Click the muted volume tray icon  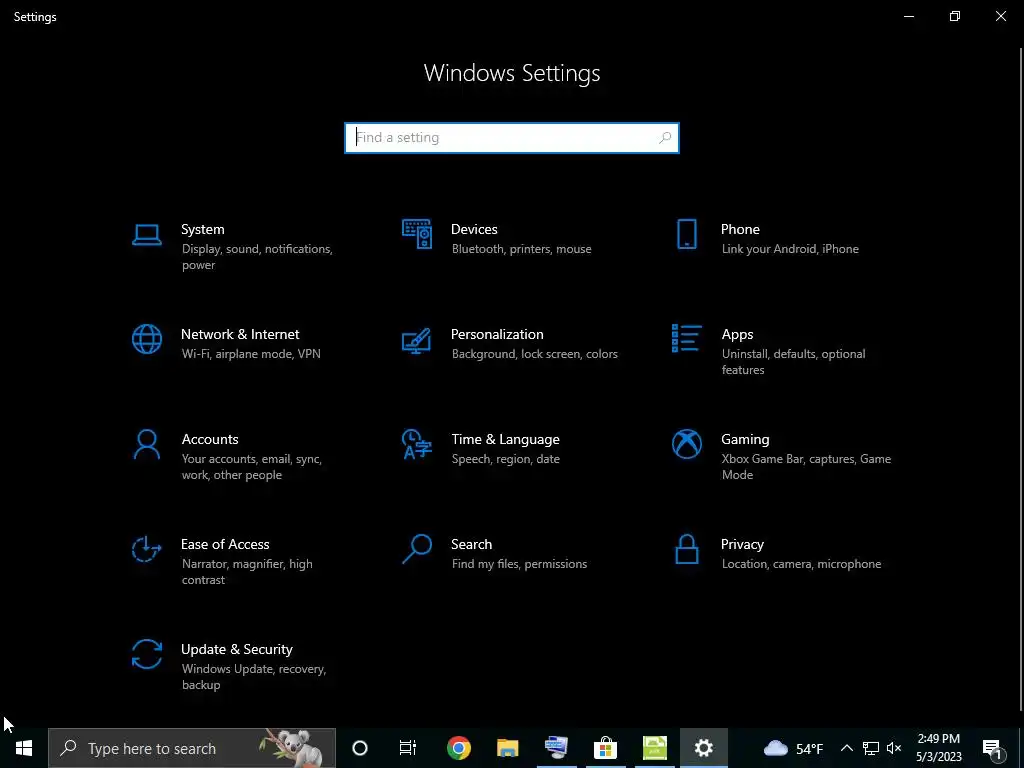tap(894, 748)
